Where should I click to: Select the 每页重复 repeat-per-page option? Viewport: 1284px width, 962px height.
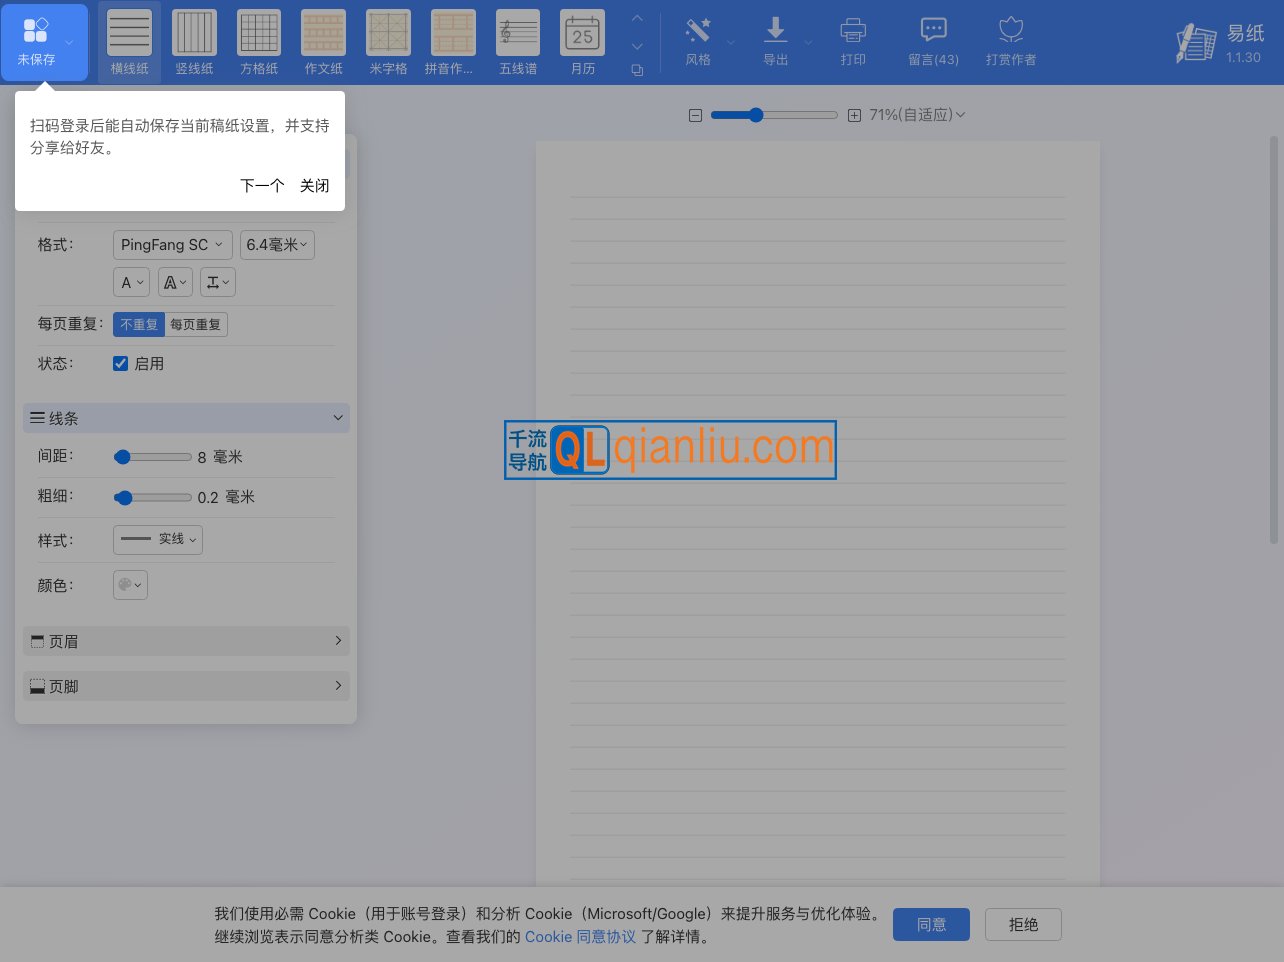tap(196, 324)
